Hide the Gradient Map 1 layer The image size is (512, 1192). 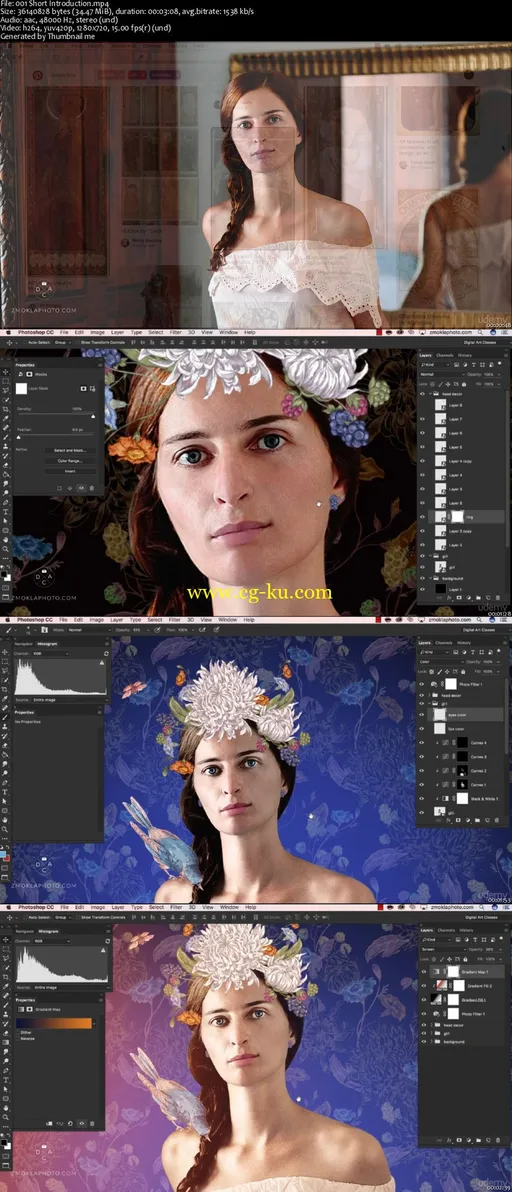[x=424, y=972]
